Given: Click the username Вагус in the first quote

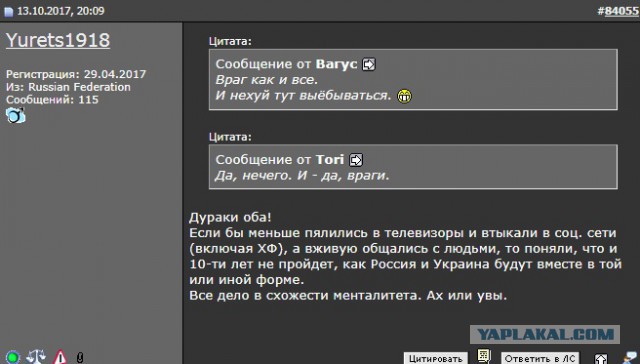Looking at the screenshot, I should point(336,64).
